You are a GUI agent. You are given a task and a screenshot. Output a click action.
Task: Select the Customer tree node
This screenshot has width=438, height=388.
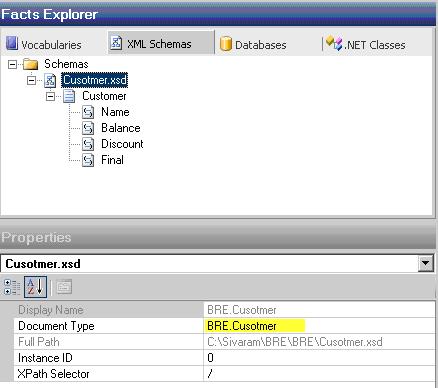pyautogui.click(x=104, y=96)
